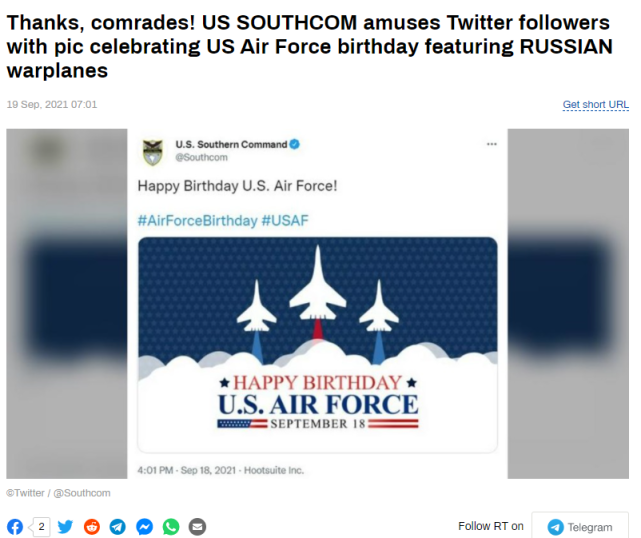Share article by email icon

pyautogui.click(x=197, y=527)
